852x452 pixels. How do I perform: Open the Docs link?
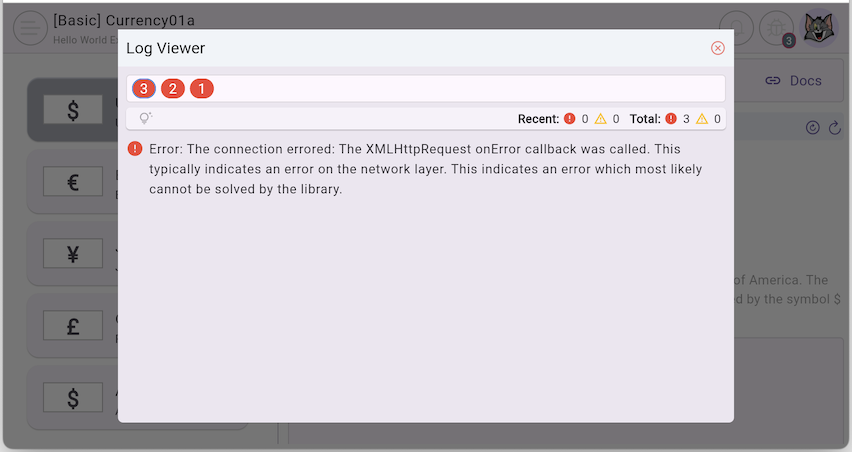[793, 81]
